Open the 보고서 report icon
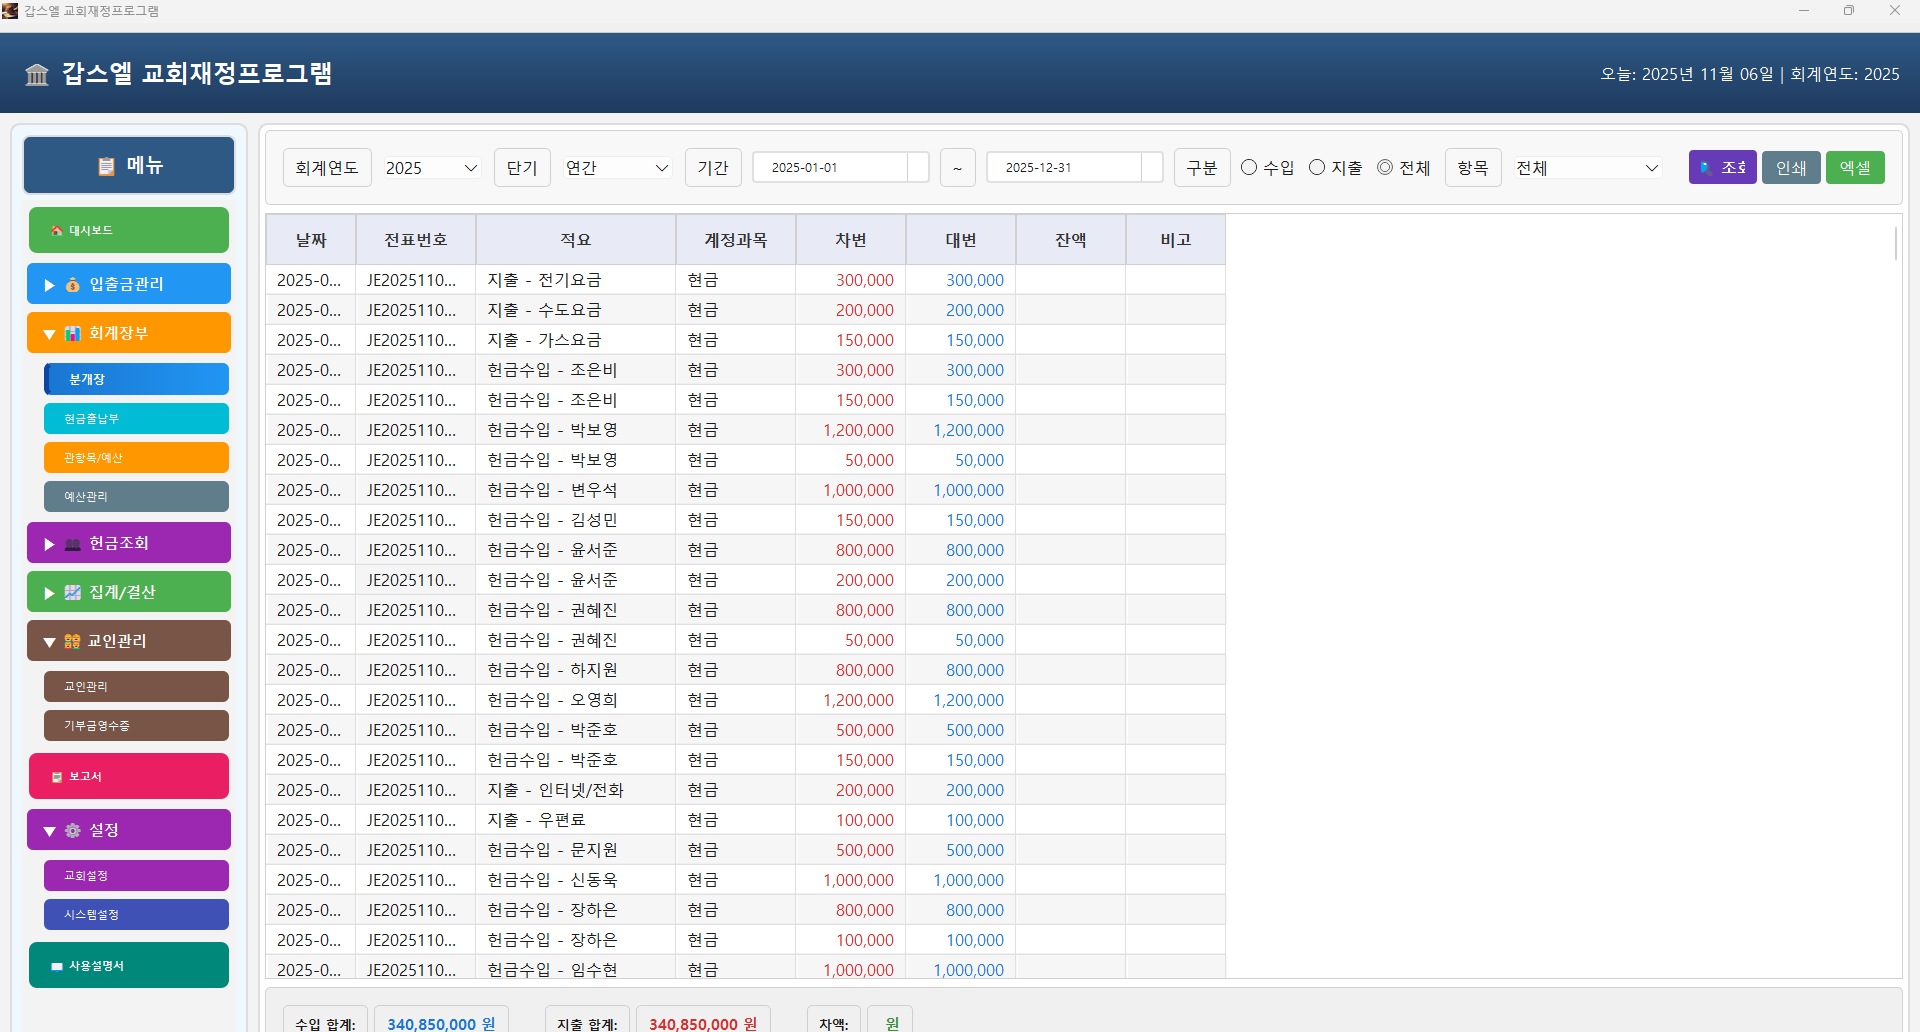Image resolution: width=1920 pixels, height=1032 pixels. coord(55,776)
